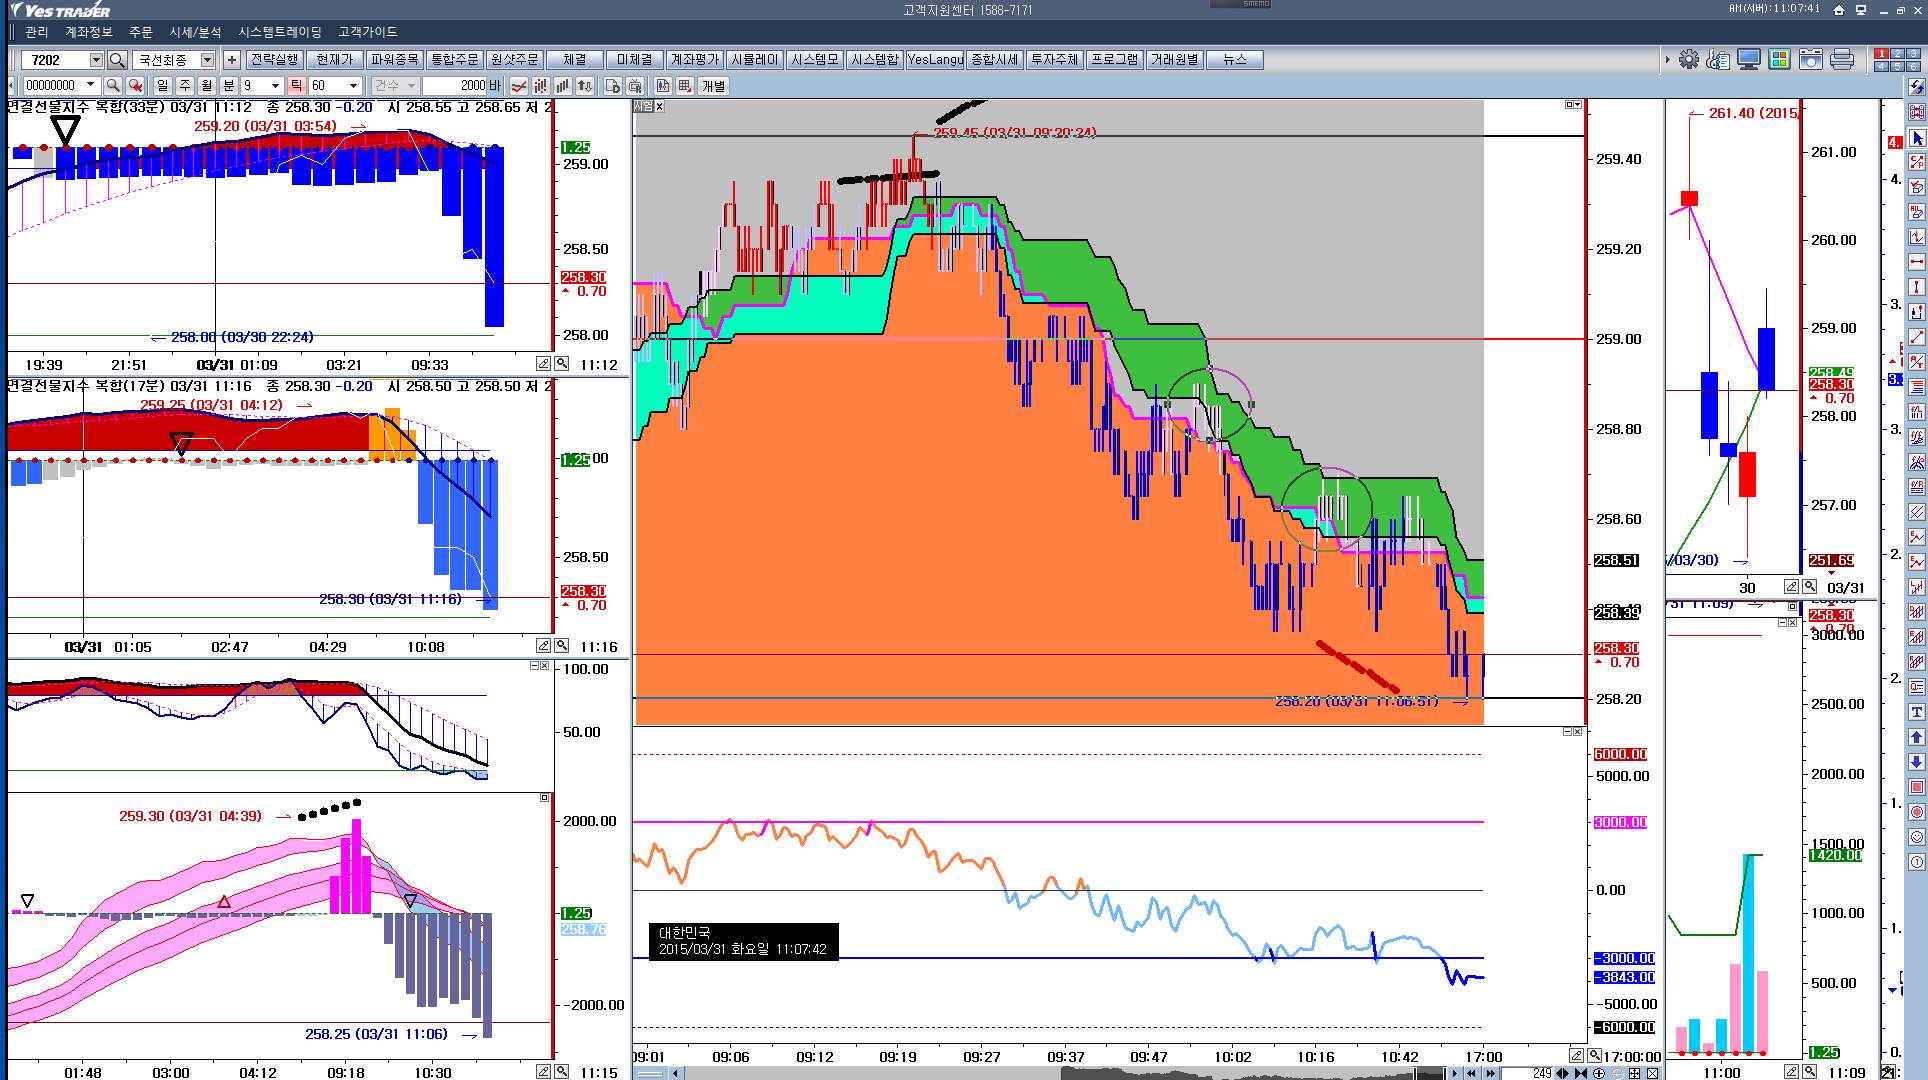Screen dimensions: 1928x1080
Task: Click the pencil edit icon under the main chart
Action: (x=1577, y=1055)
